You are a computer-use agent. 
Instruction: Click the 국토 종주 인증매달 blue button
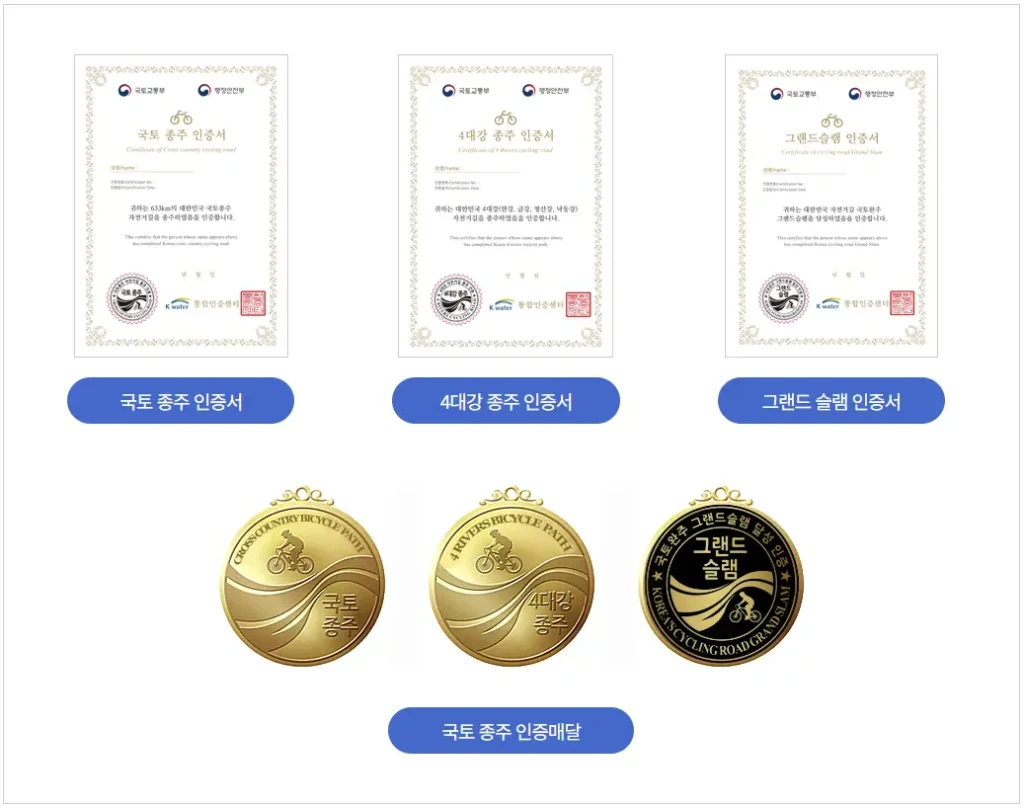click(x=511, y=730)
